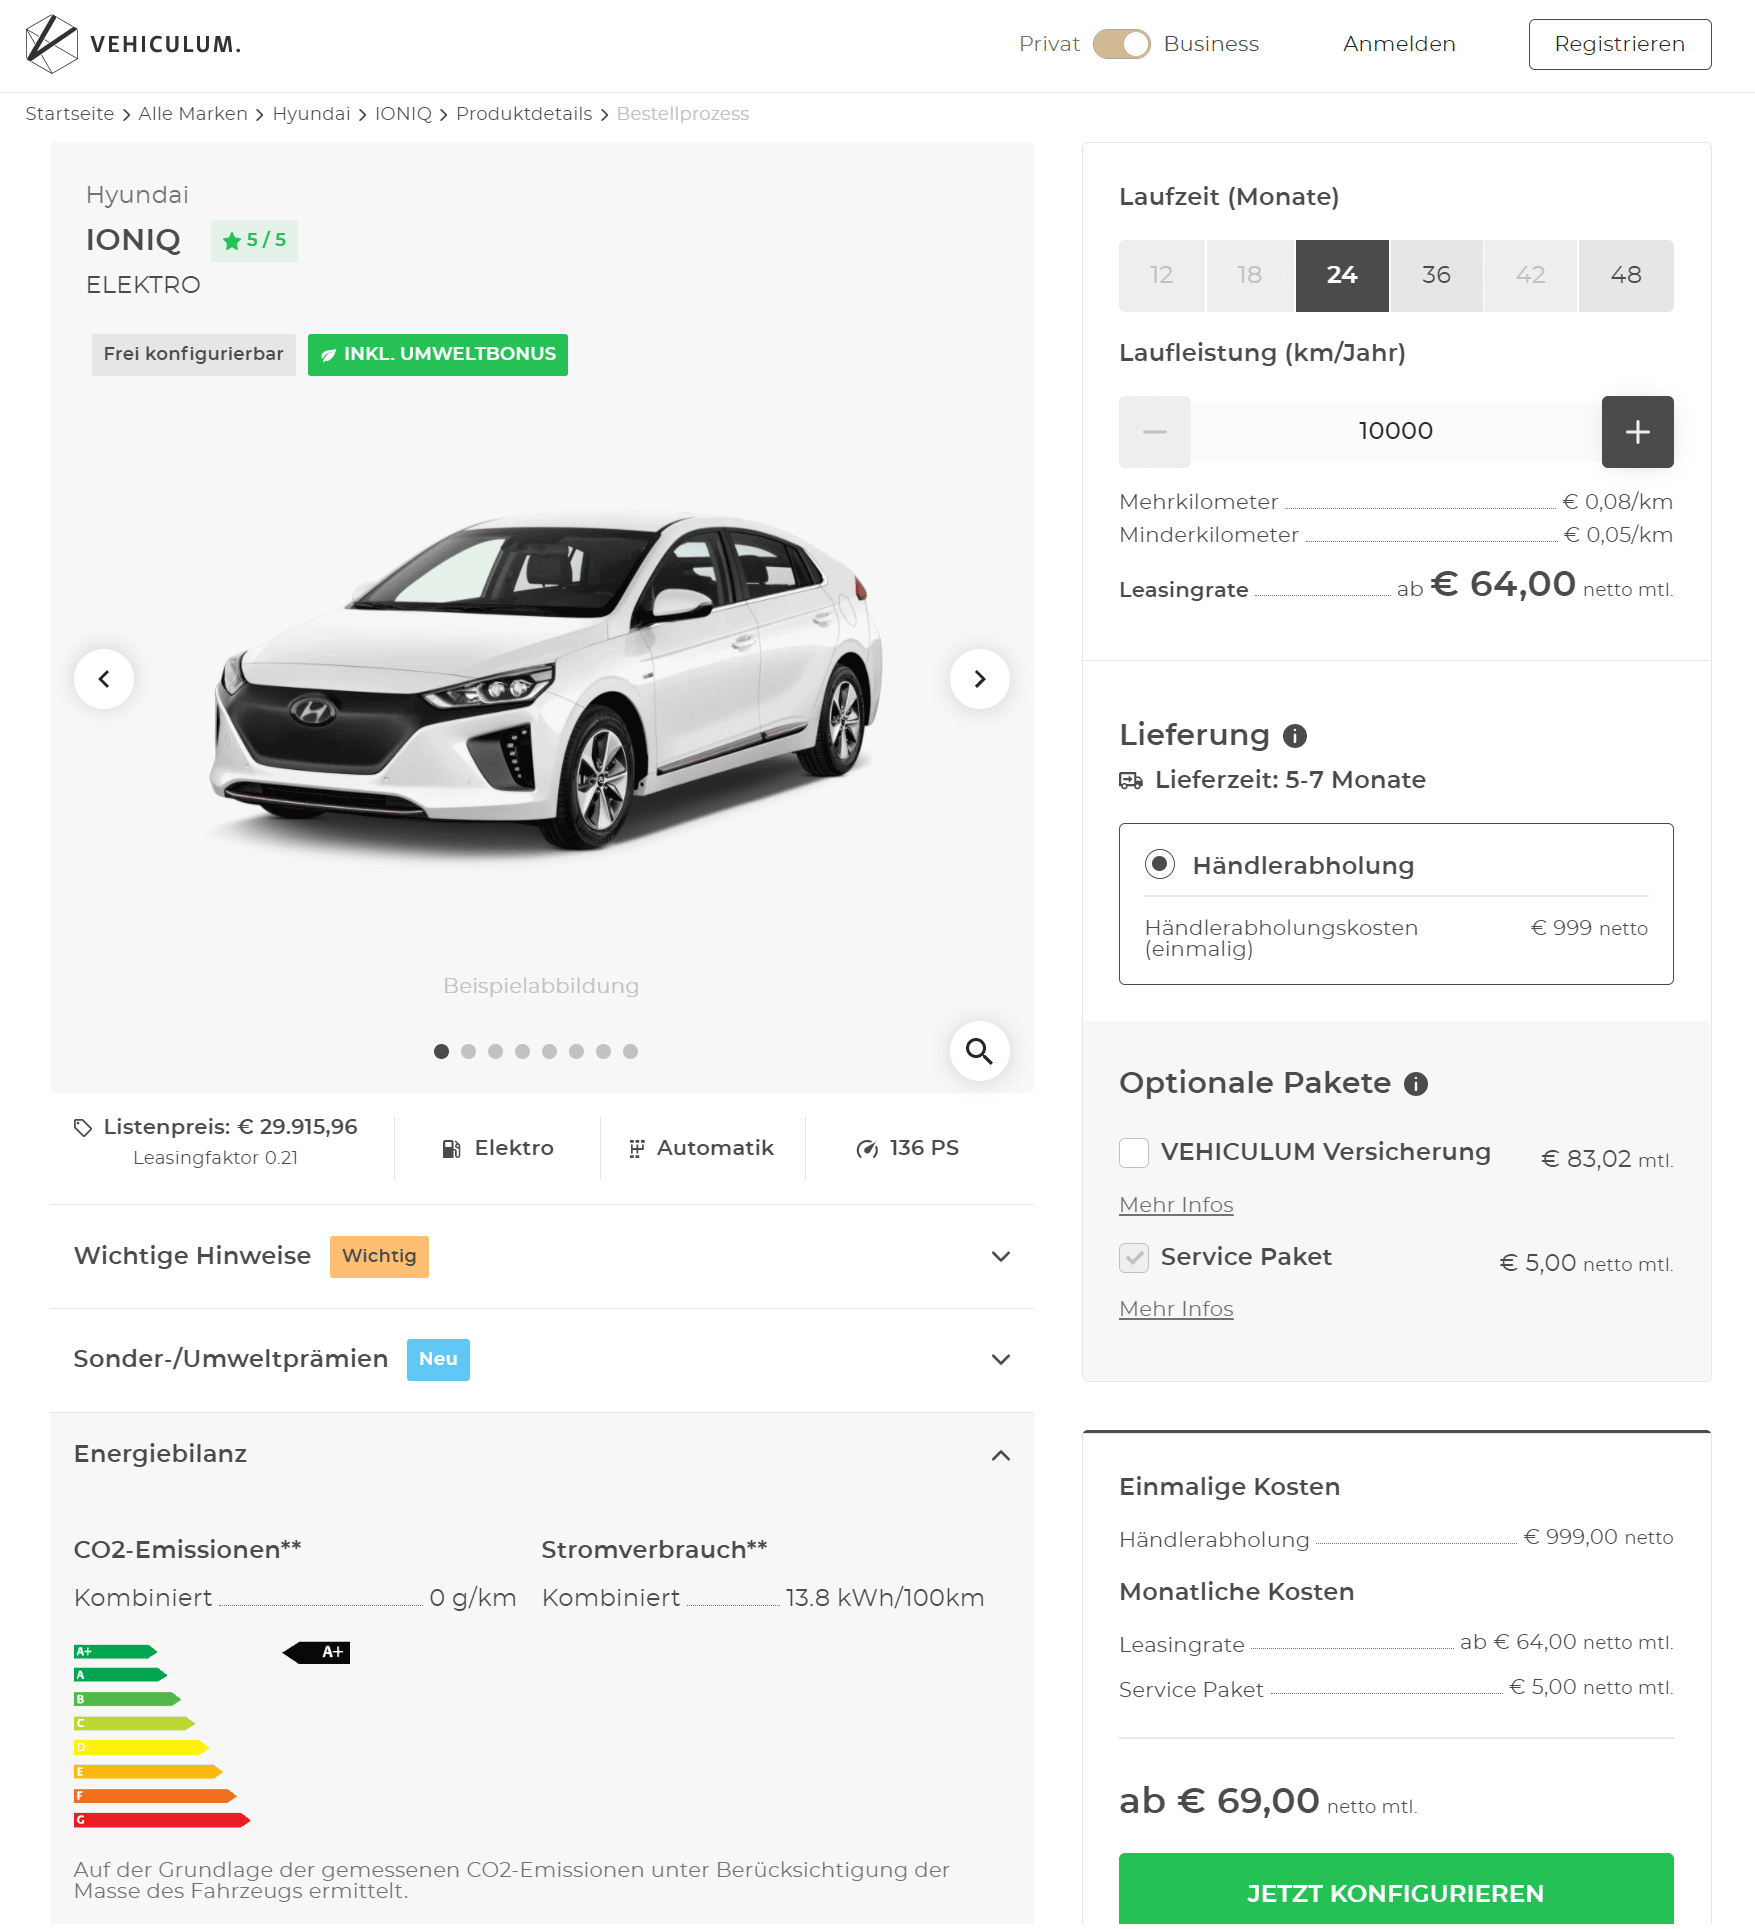Screen dimensions: 1755x1929
Task: Click the Leasingfaktor 0.21 text
Action: (x=215, y=1158)
